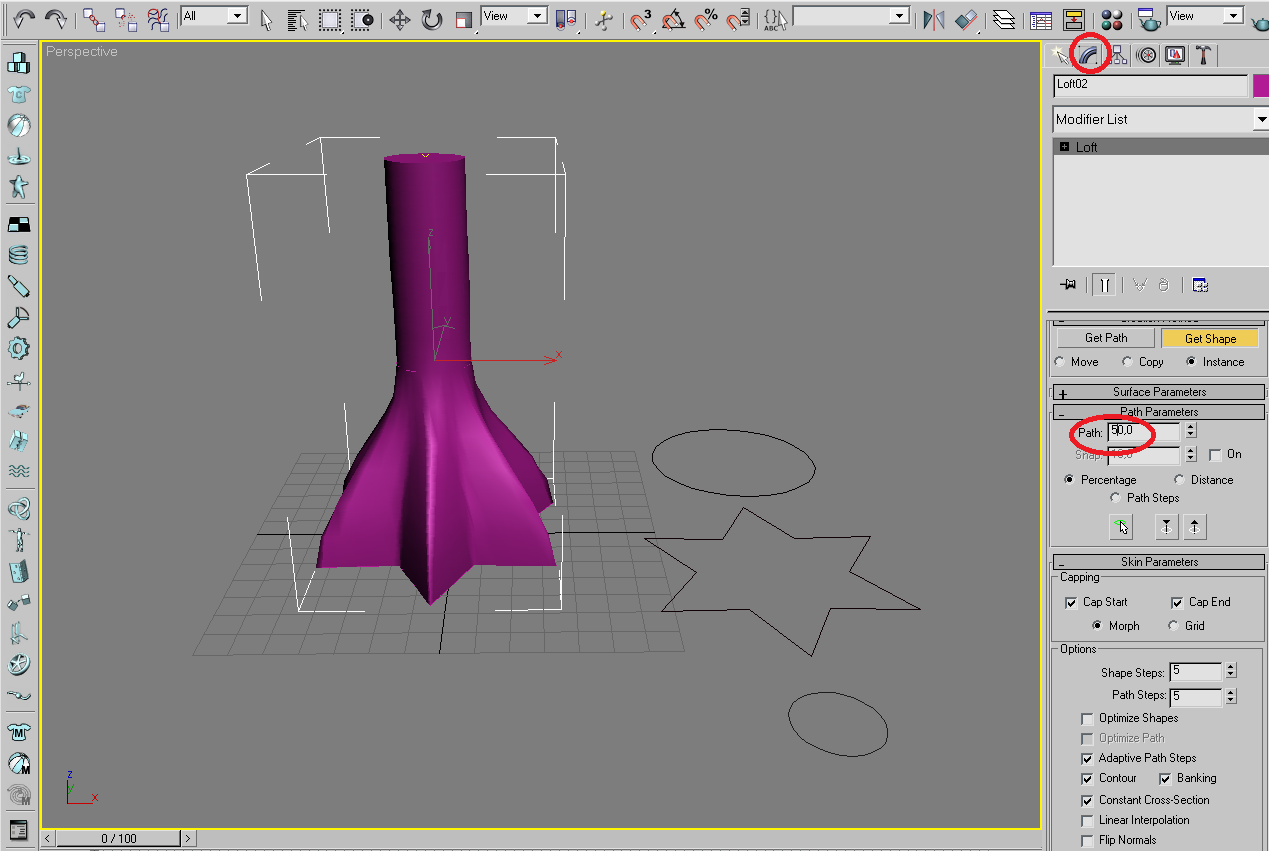Switch to the Motion command panel tab

(1147, 55)
